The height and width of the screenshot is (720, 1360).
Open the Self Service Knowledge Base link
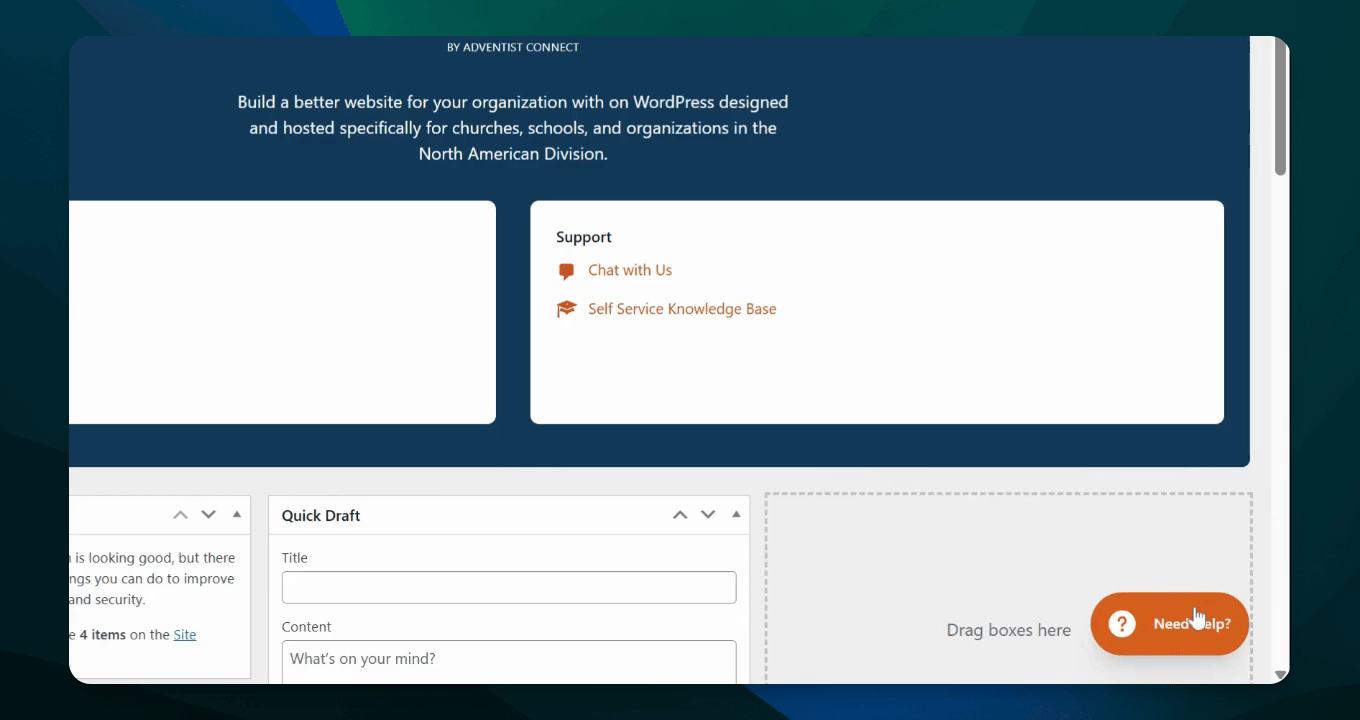(682, 309)
